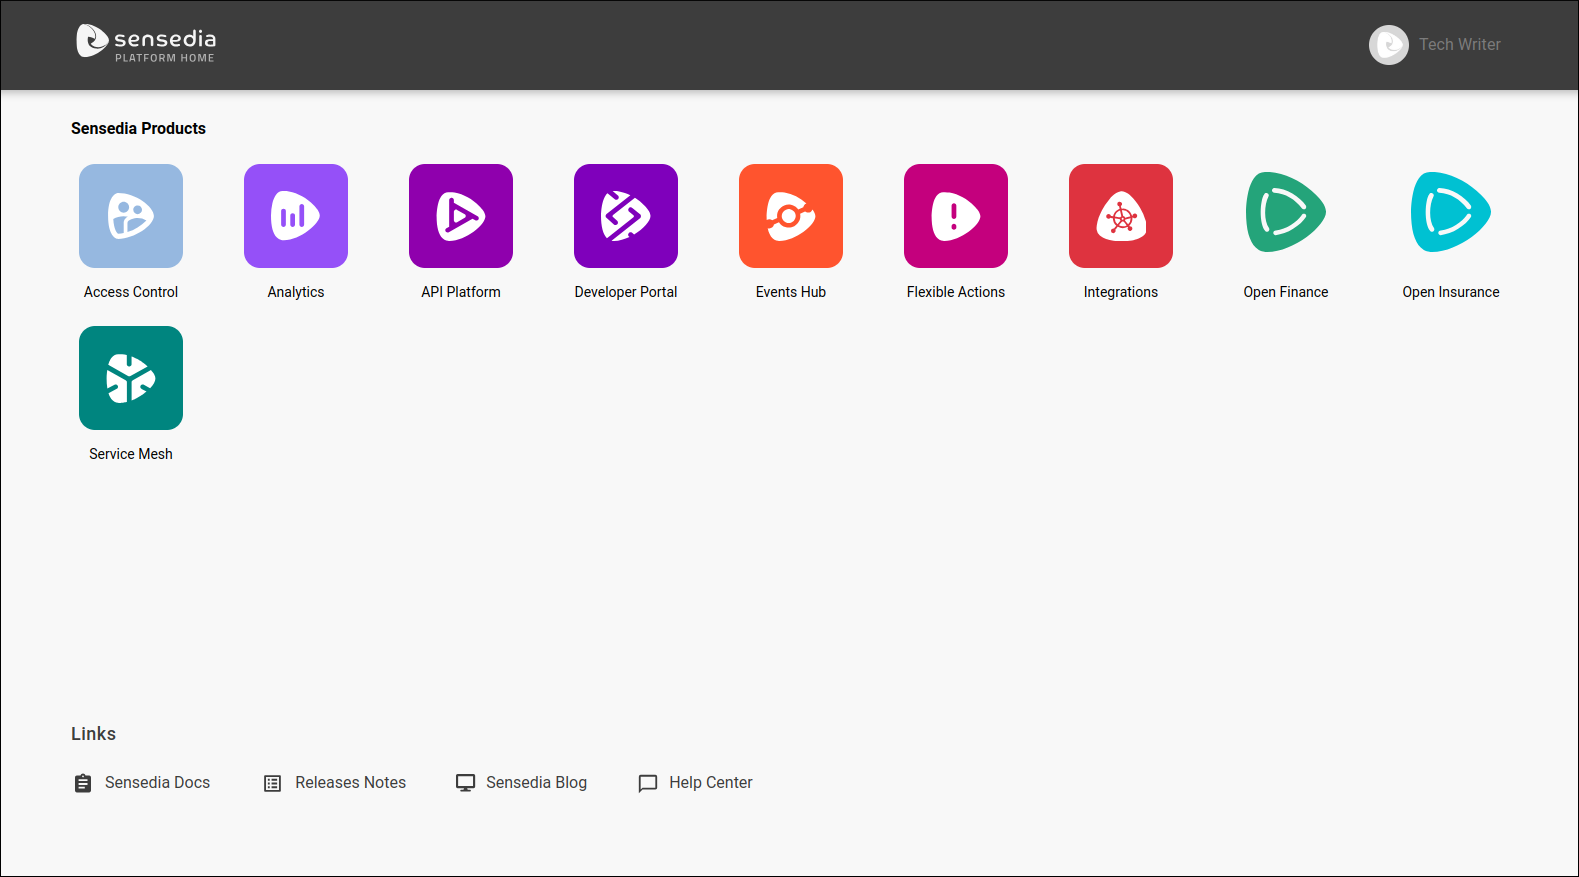
Task: Click the user avatar icon
Action: (1389, 45)
